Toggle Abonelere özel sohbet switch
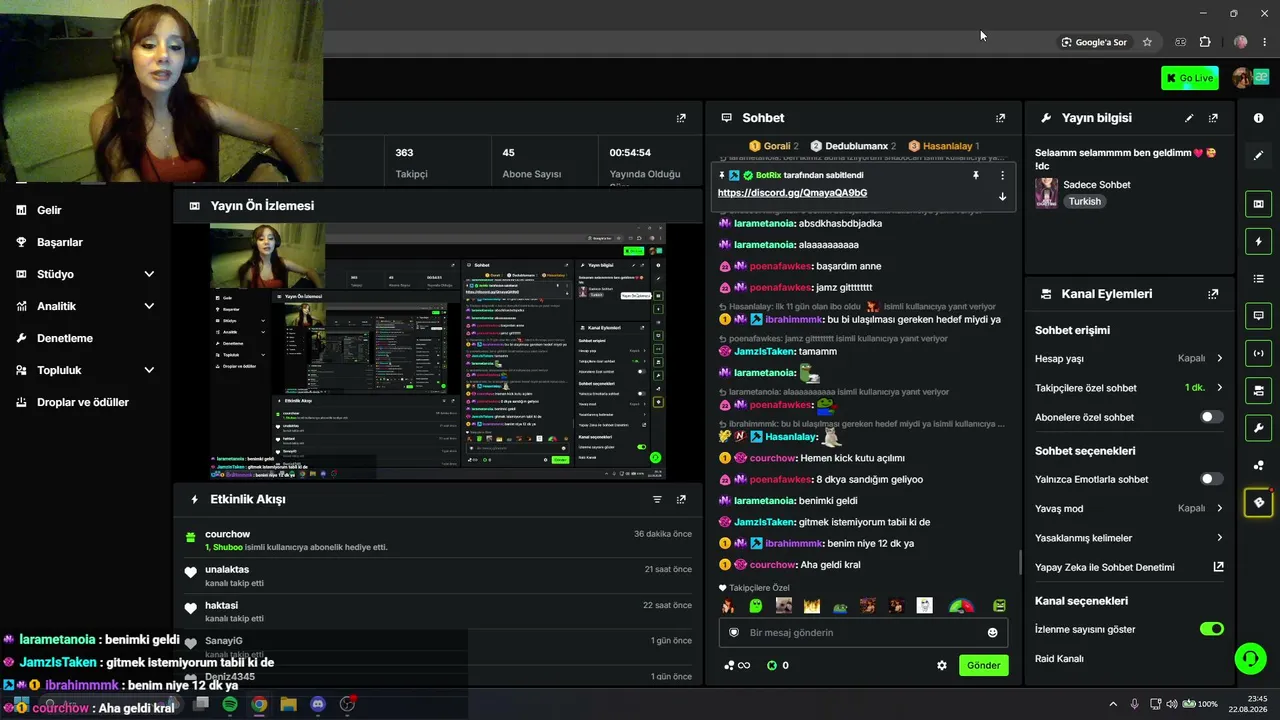Viewport: 1280px width, 720px height. click(x=1211, y=417)
